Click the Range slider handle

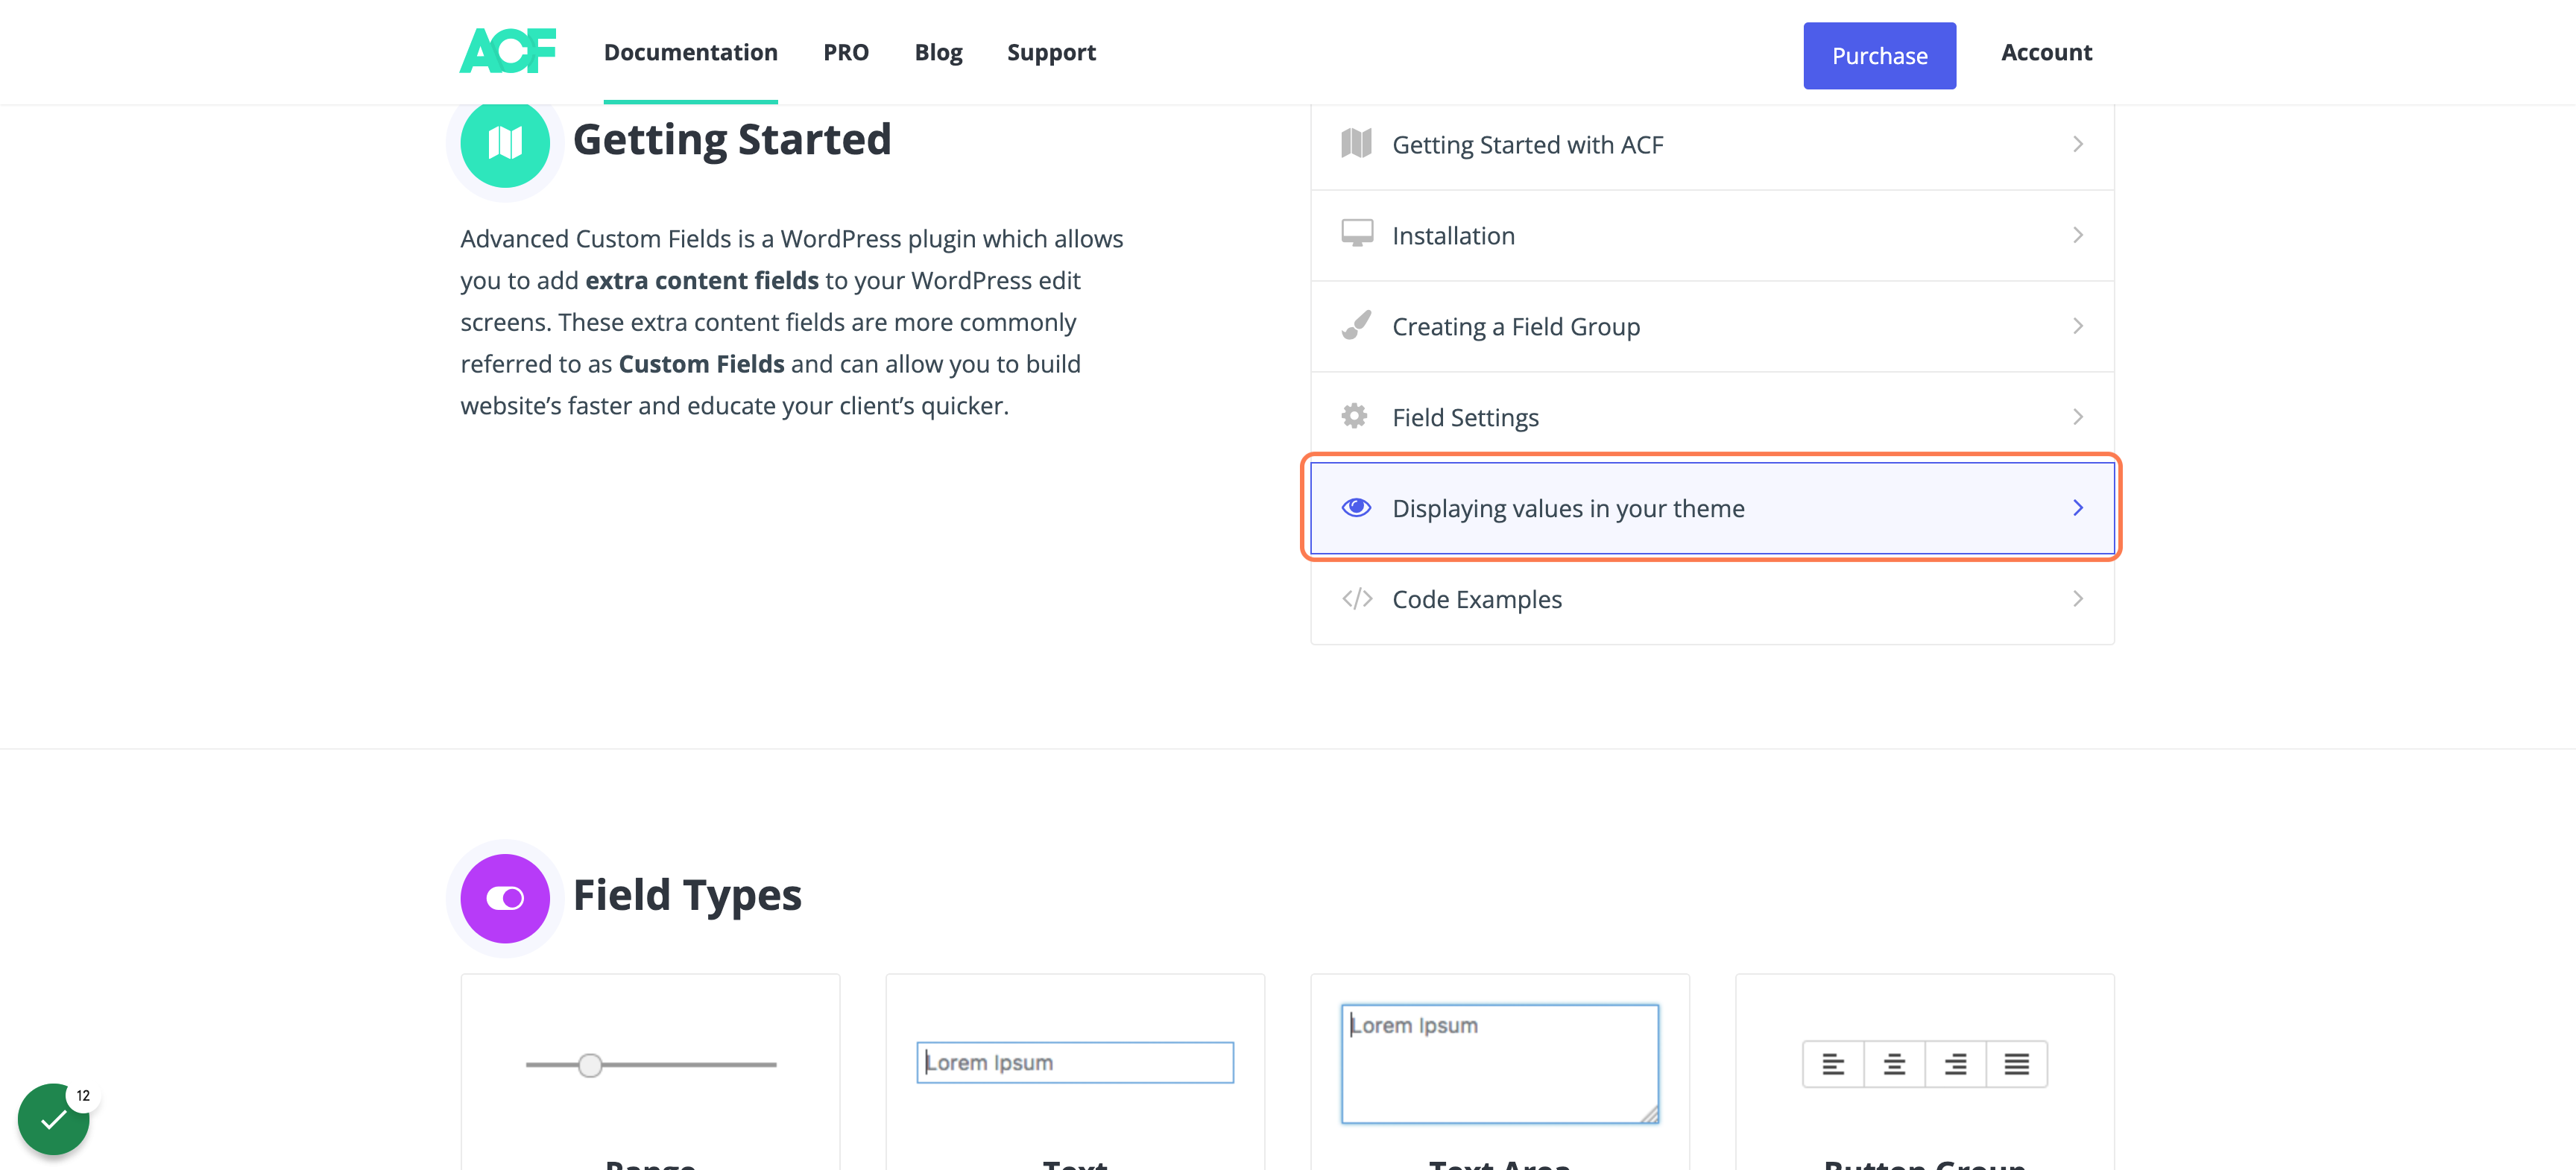coord(590,1065)
